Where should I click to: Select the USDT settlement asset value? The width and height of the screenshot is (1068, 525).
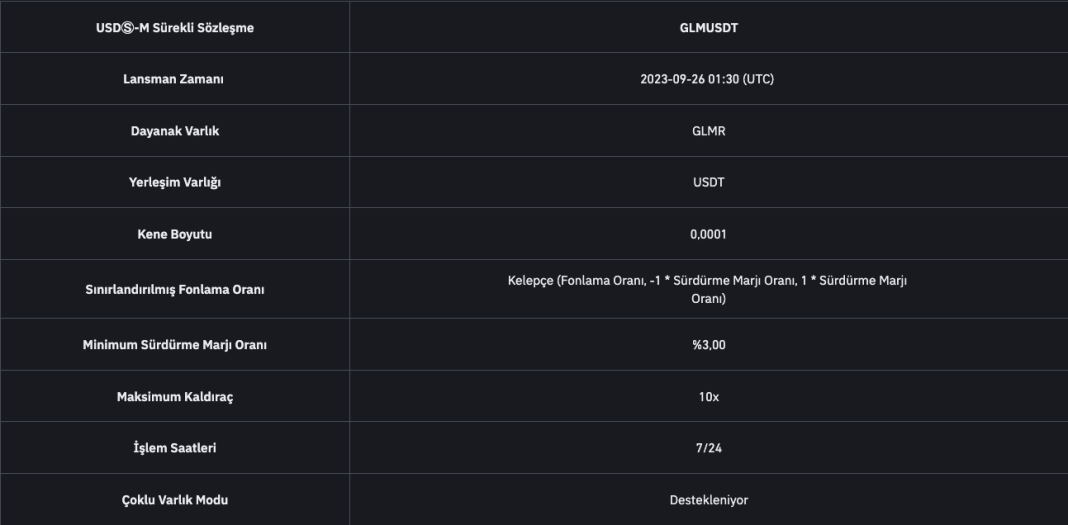click(x=708, y=183)
